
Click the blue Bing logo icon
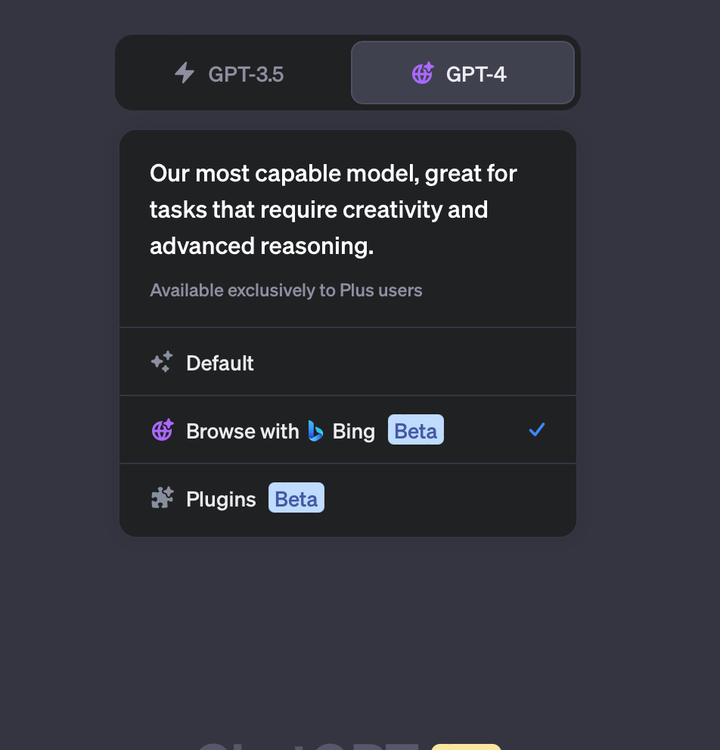pos(315,431)
